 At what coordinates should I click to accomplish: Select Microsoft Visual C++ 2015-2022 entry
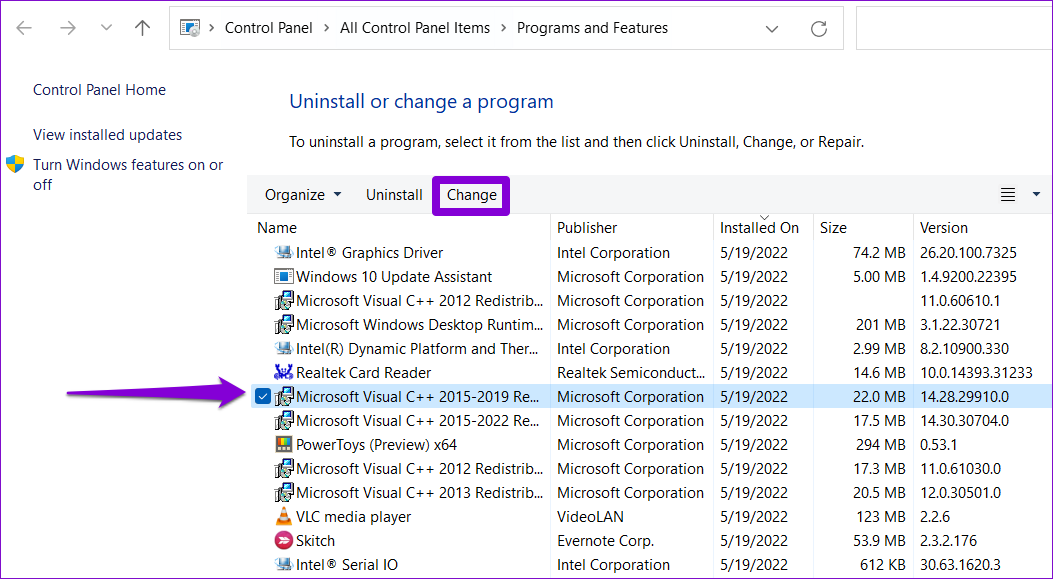[x=418, y=421]
